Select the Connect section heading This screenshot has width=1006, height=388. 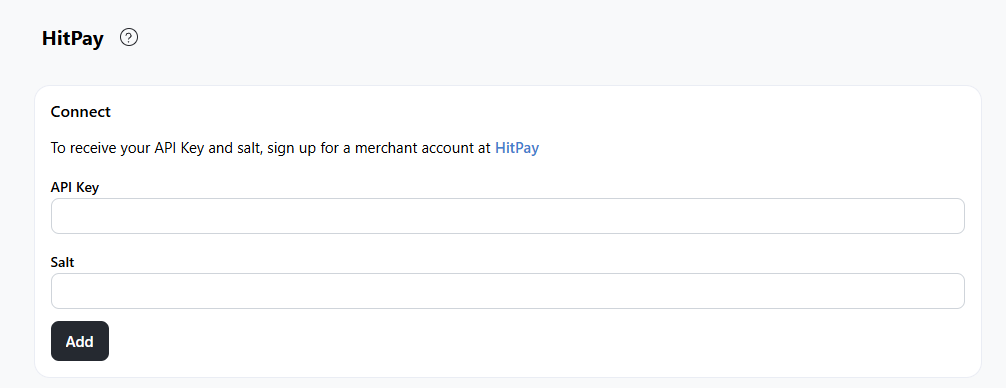81,112
